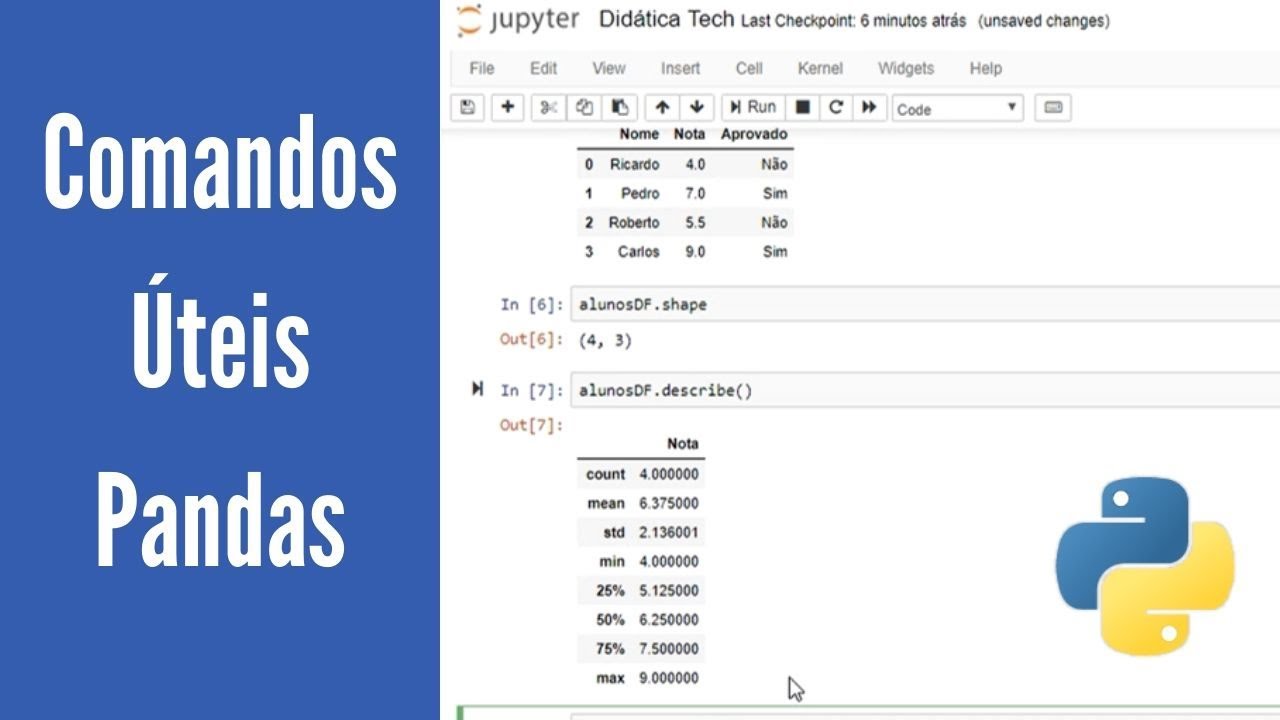This screenshot has height=720, width=1280.
Task: Click the std value 2.136001
Action: (x=669, y=532)
